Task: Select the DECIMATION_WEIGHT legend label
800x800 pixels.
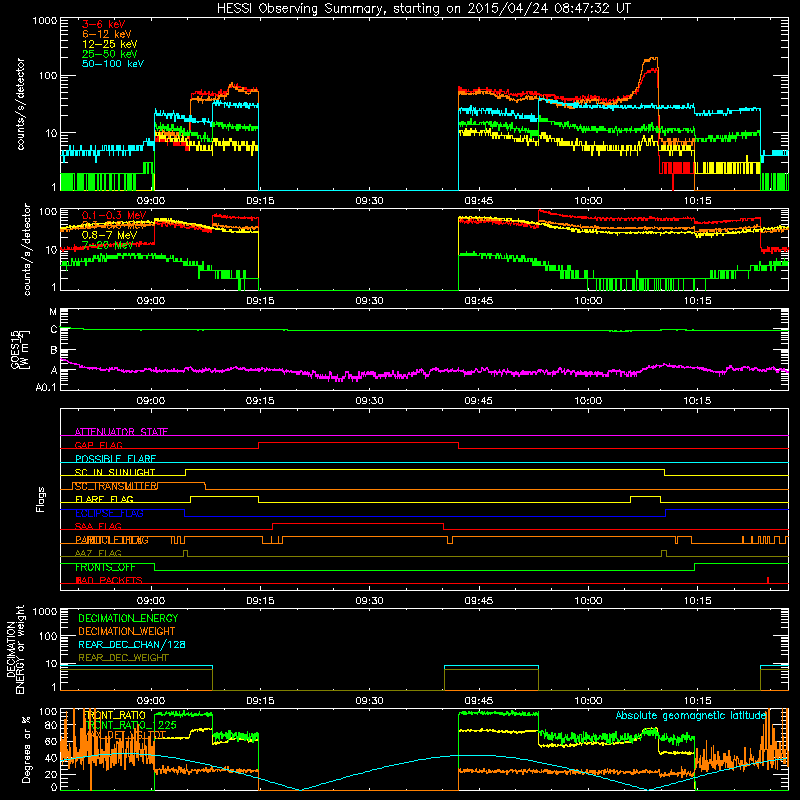Action: 127,631
